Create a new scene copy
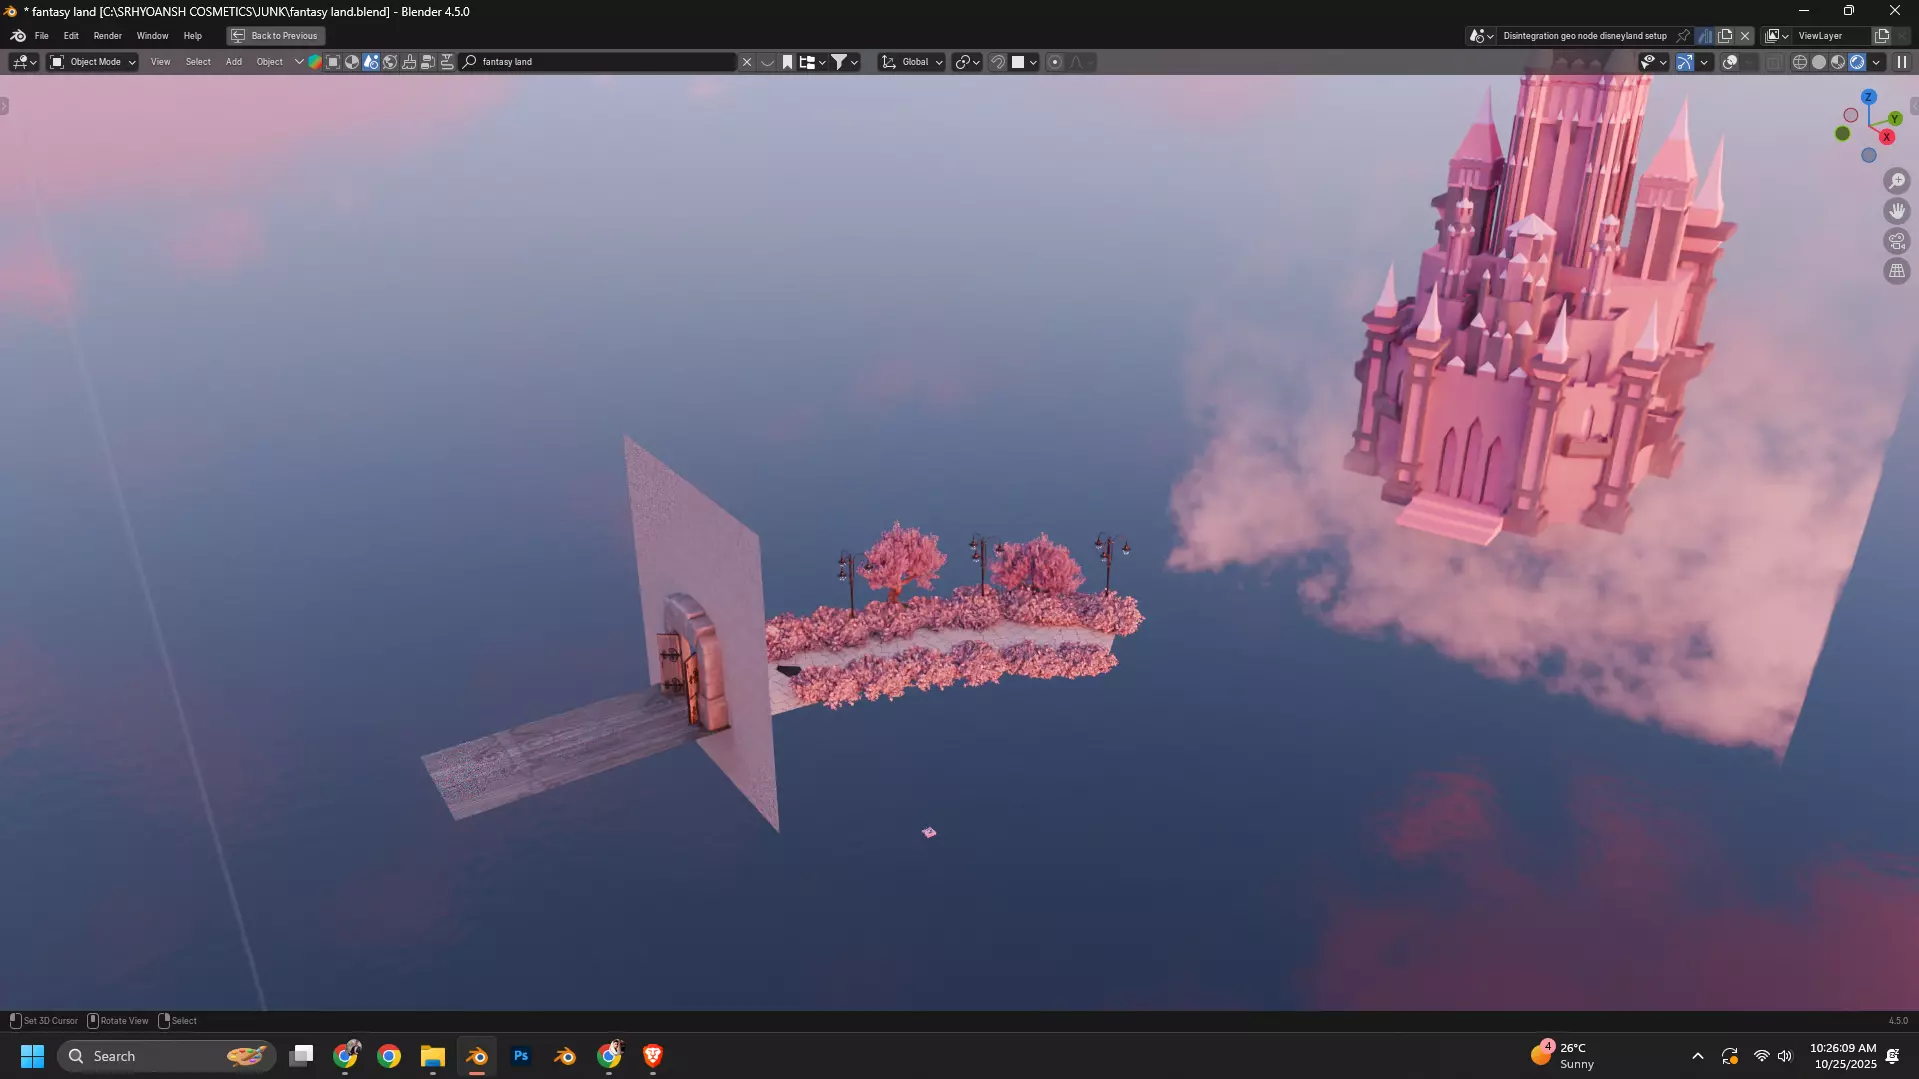Viewport: 1919px width, 1079px height. point(1725,36)
